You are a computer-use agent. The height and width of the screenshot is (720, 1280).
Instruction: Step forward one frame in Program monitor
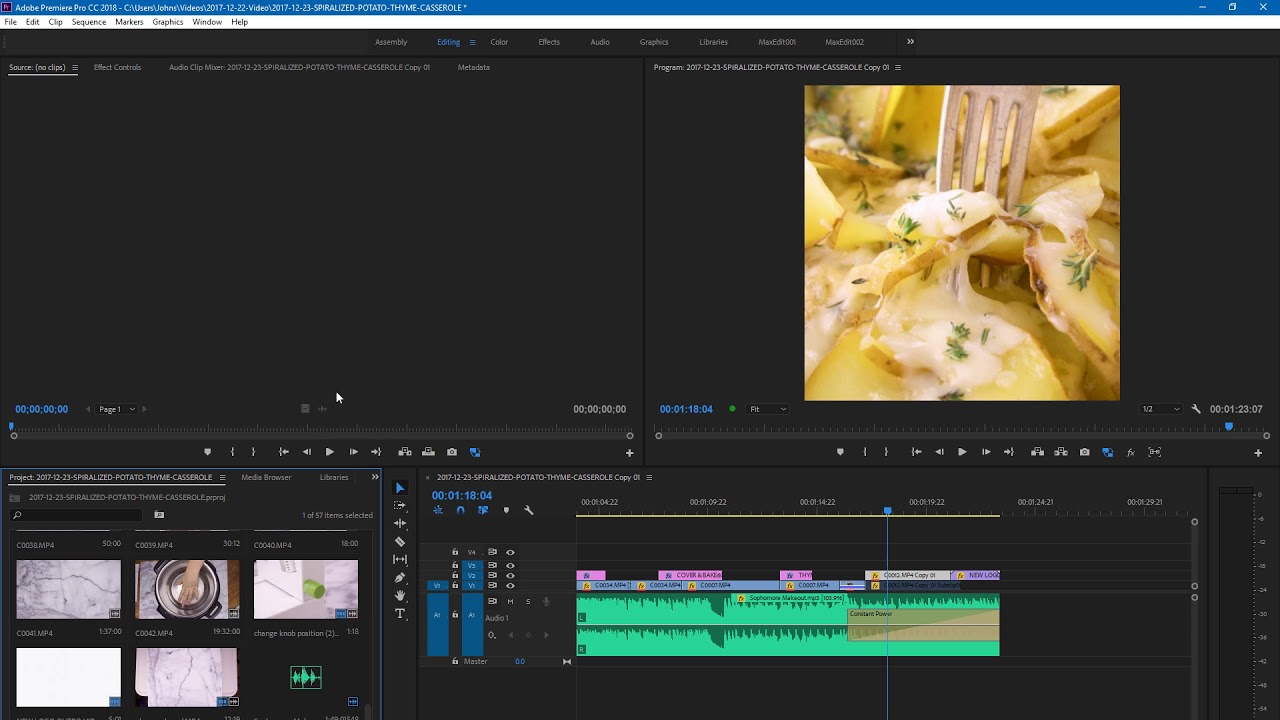[x=985, y=452]
